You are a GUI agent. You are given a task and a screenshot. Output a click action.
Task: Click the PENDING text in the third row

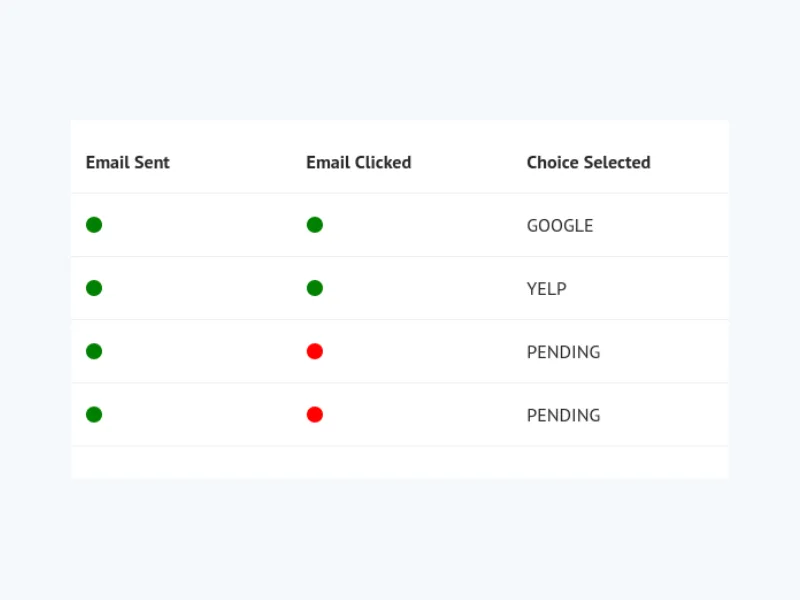(563, 352)
